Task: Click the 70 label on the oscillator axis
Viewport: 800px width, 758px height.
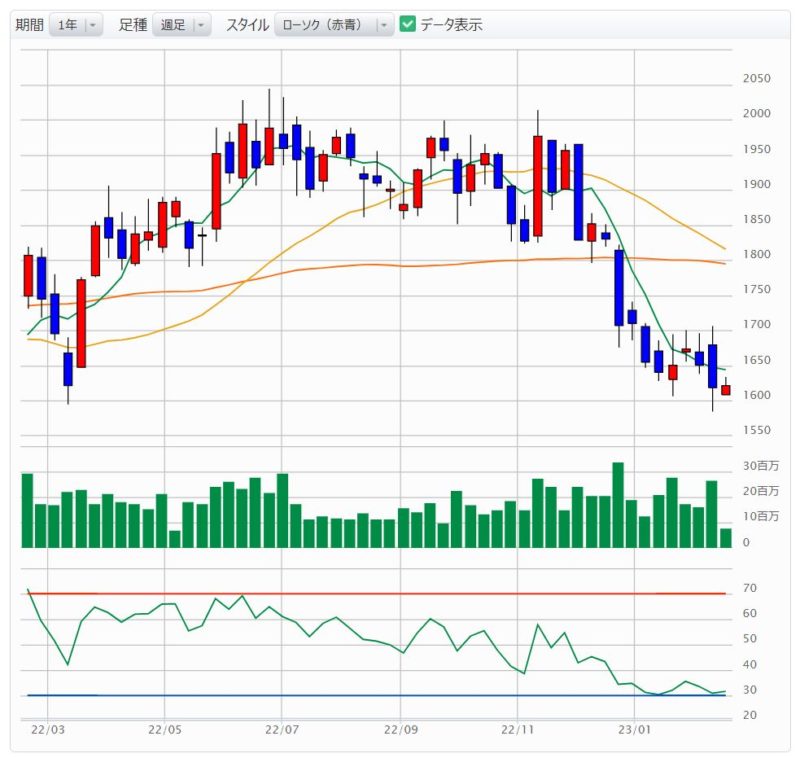Action: pyautogui.click(x=749, y=588)
